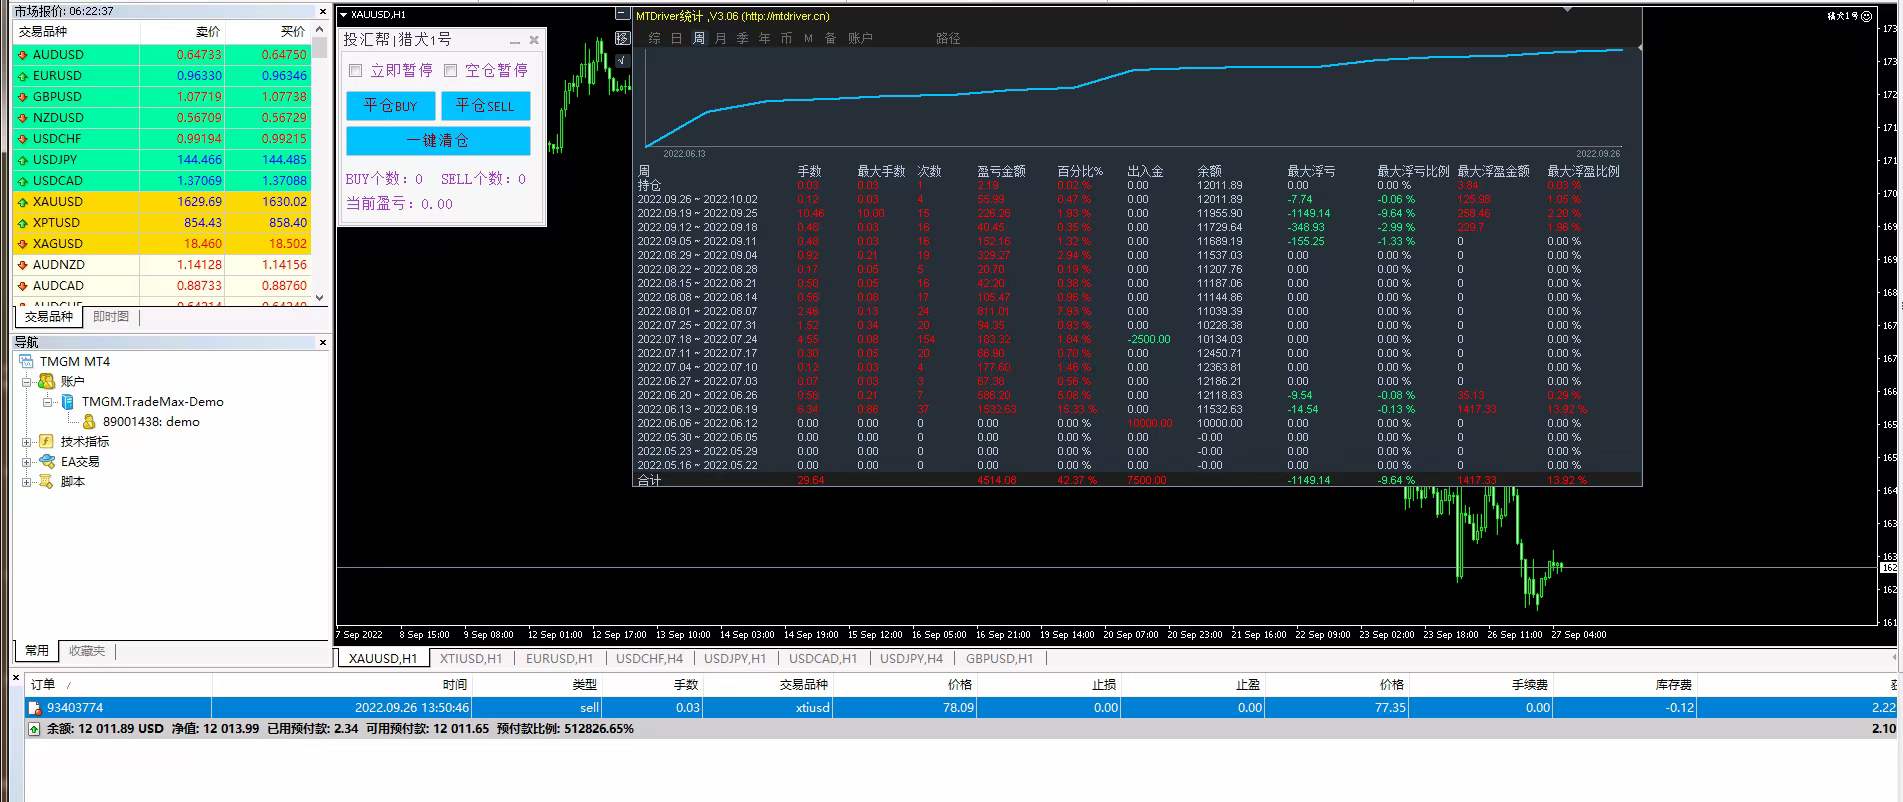This screenshot has height=802, width=1903.
Task: Enable the 立即暂停 checkbox
Action: (x=355, y=70)
